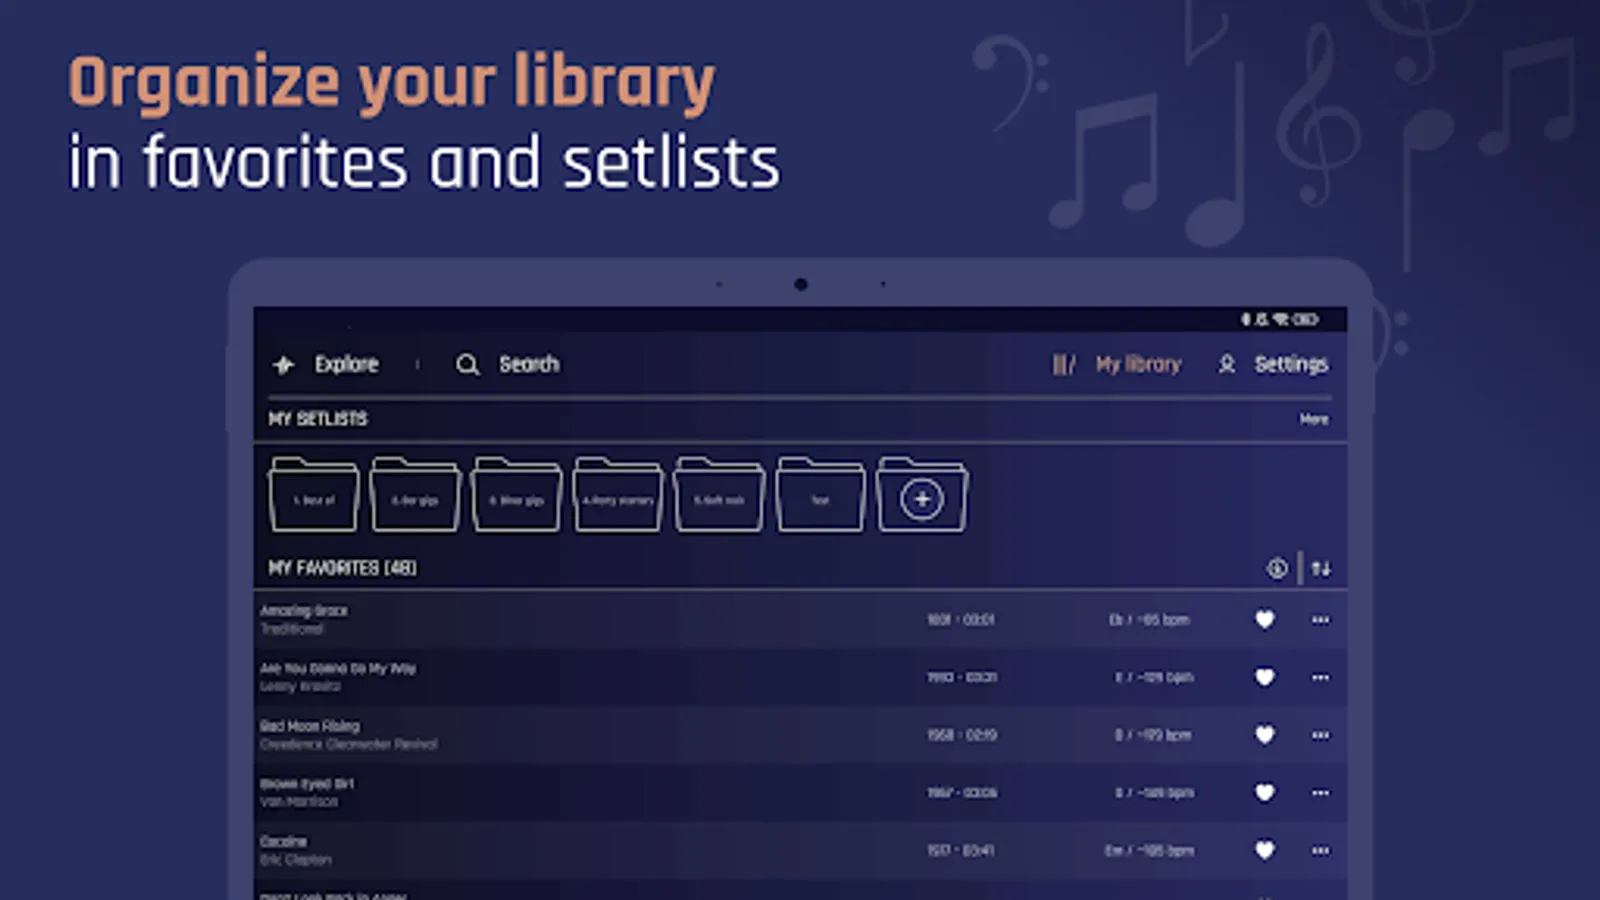Add a new setlist with the plus folder
1600x900 pixels.
tap(922, 495)
